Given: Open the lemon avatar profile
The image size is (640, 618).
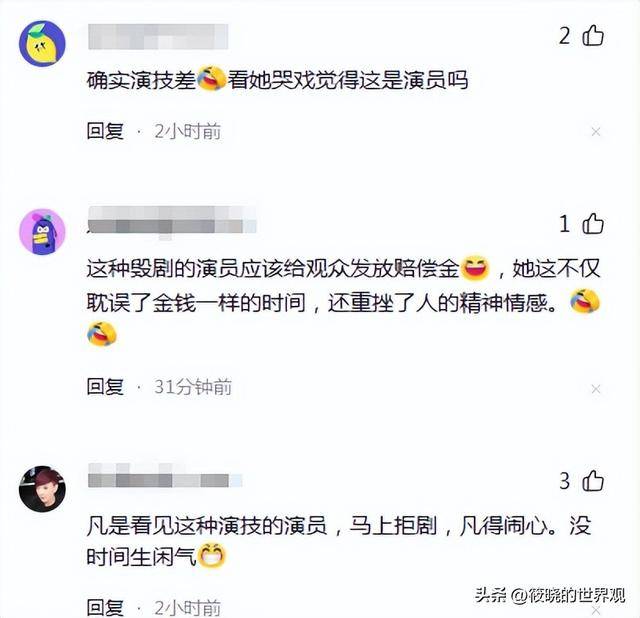Looking at the screenshot, I should click(42, 43).
